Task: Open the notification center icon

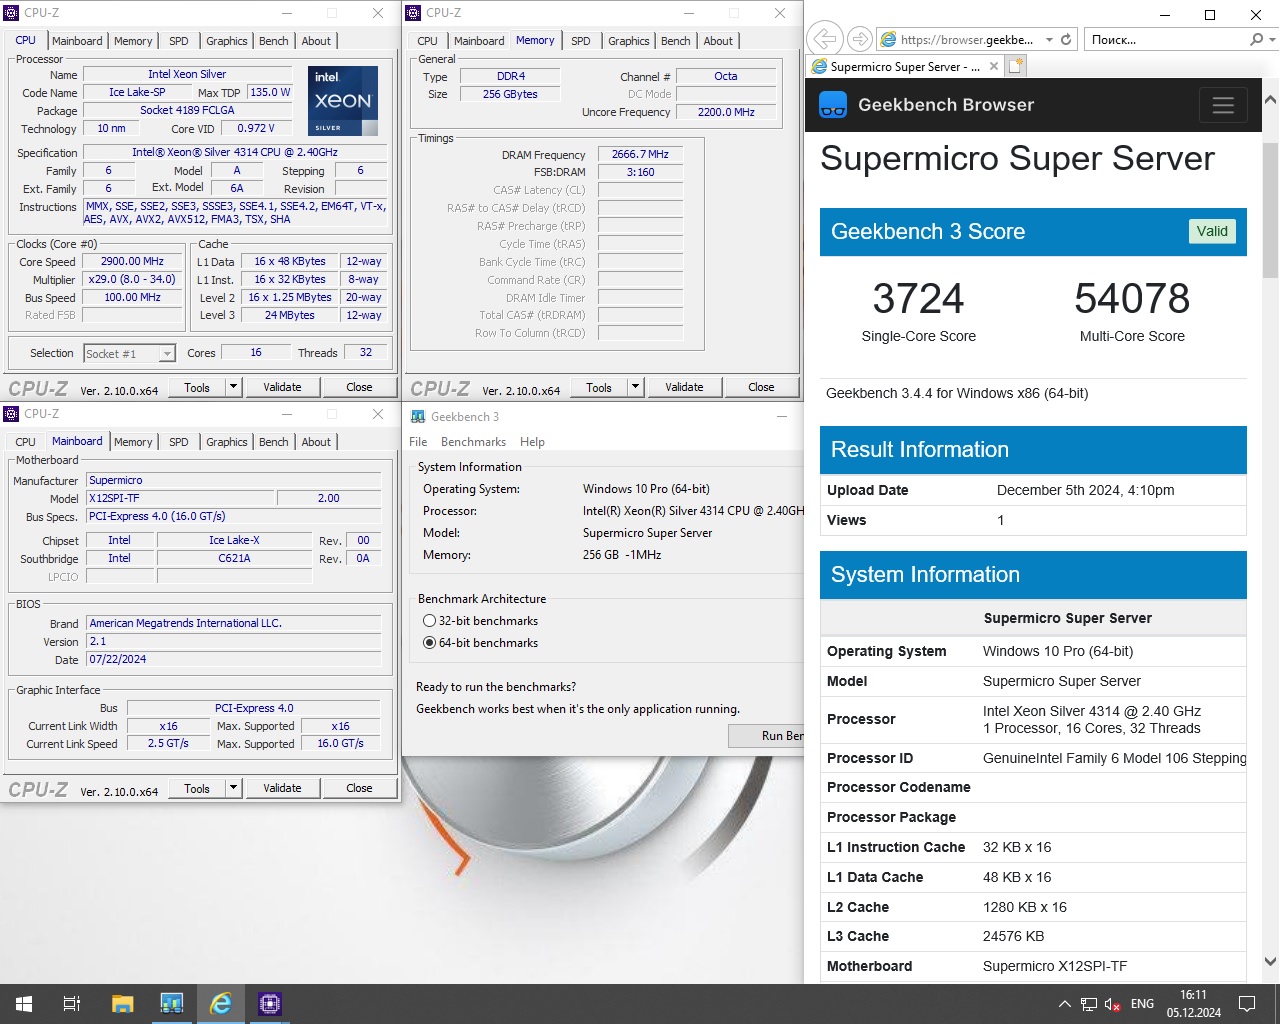Action: [1247, 1003]
